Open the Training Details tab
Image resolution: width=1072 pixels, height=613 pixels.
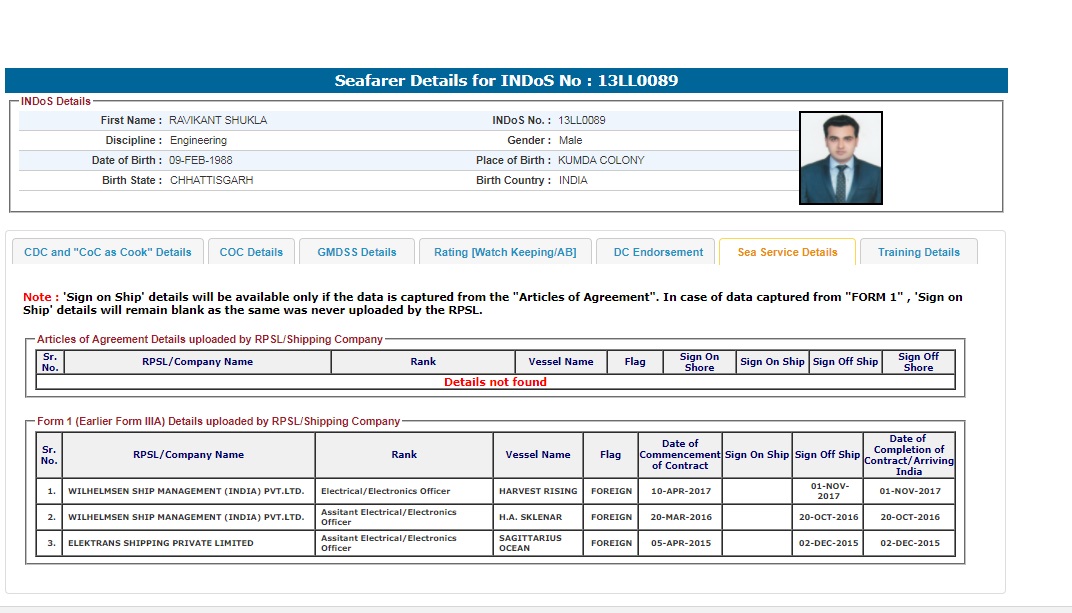pos(918,252)
